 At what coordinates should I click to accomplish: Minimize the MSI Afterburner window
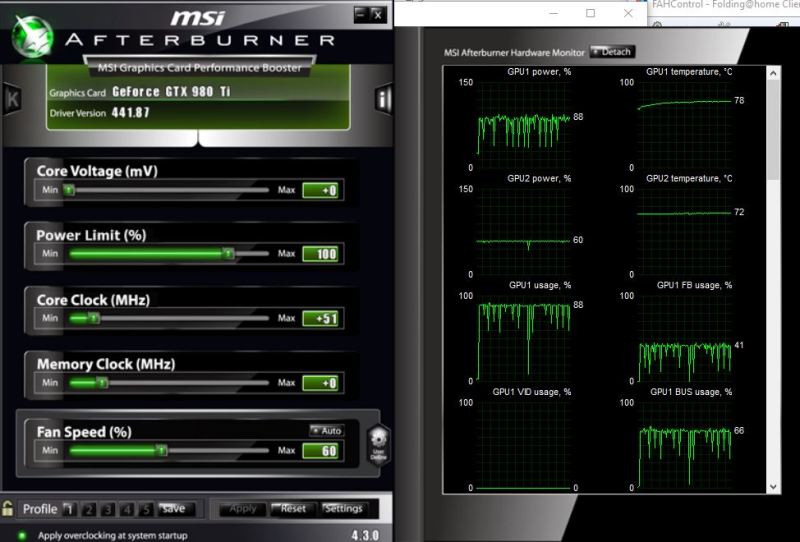click(361, 14)
